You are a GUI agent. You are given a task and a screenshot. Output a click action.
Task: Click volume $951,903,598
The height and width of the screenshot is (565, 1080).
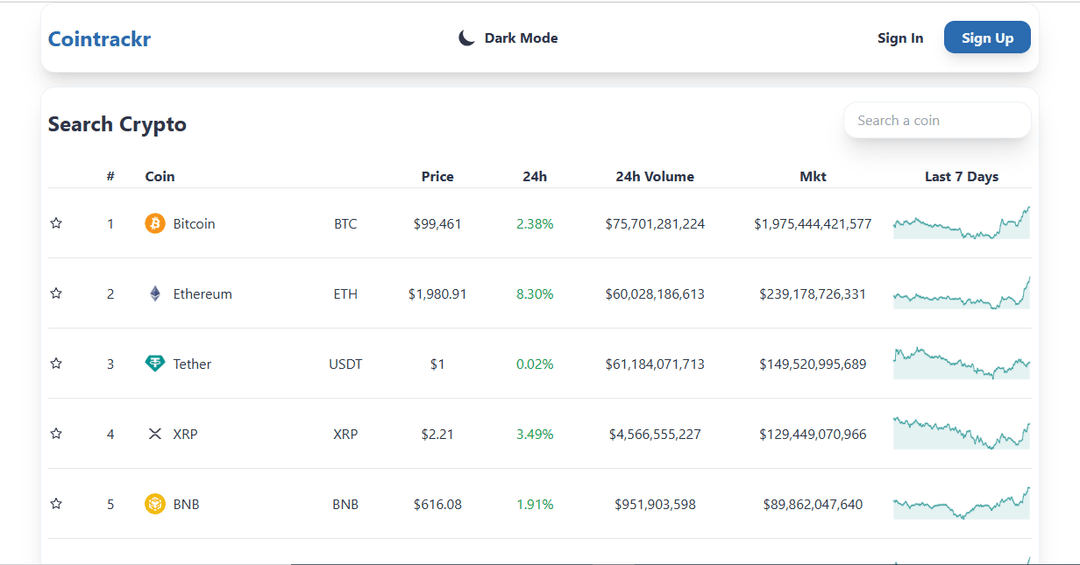655,505
